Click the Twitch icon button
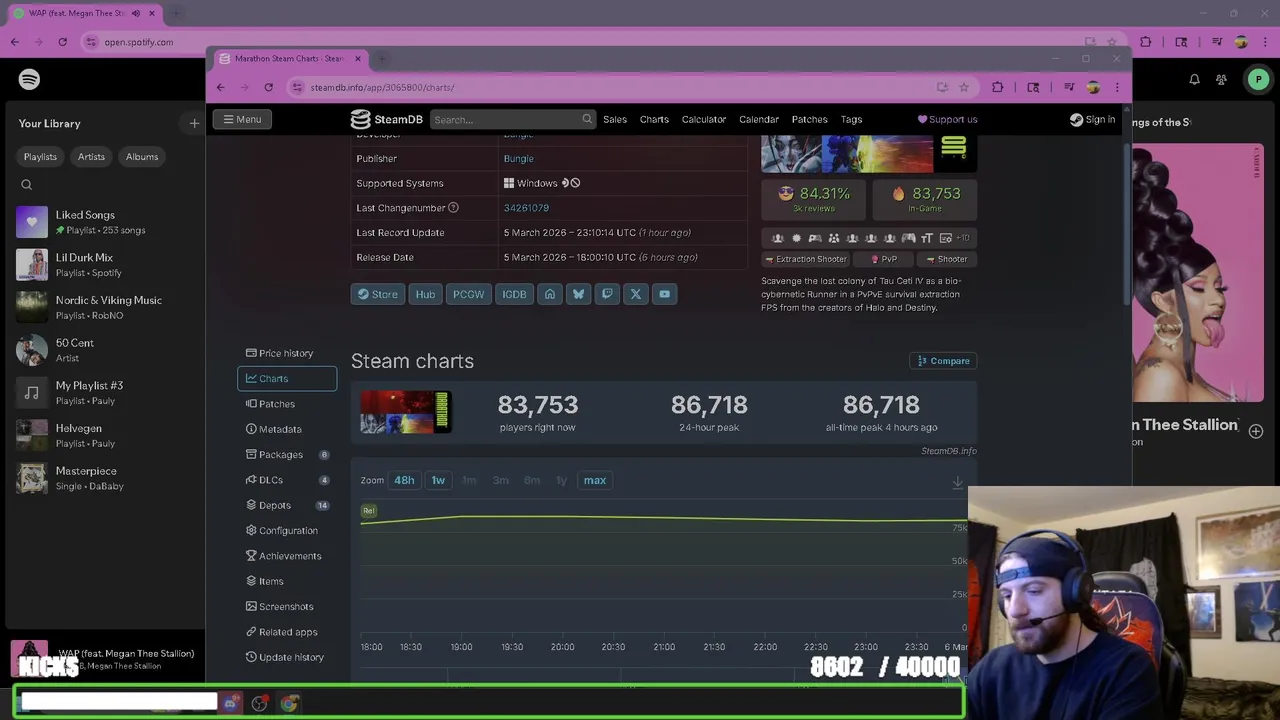1280x720 pixels. click(607, 294)
